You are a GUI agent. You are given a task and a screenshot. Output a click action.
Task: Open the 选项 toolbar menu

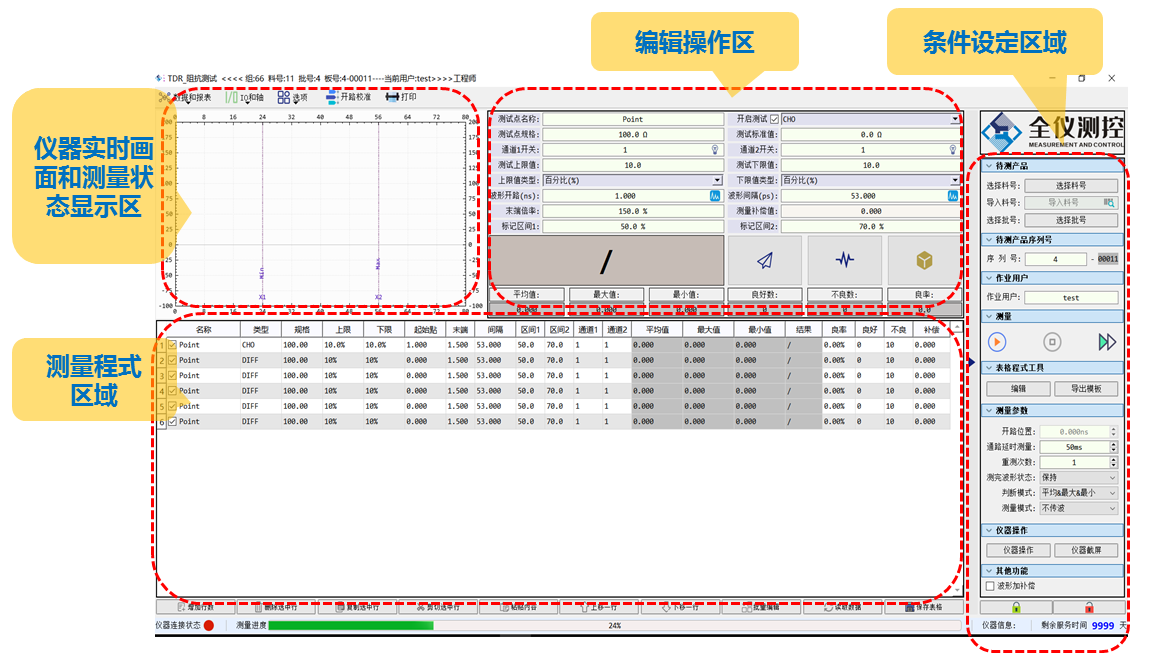(293, 98)
